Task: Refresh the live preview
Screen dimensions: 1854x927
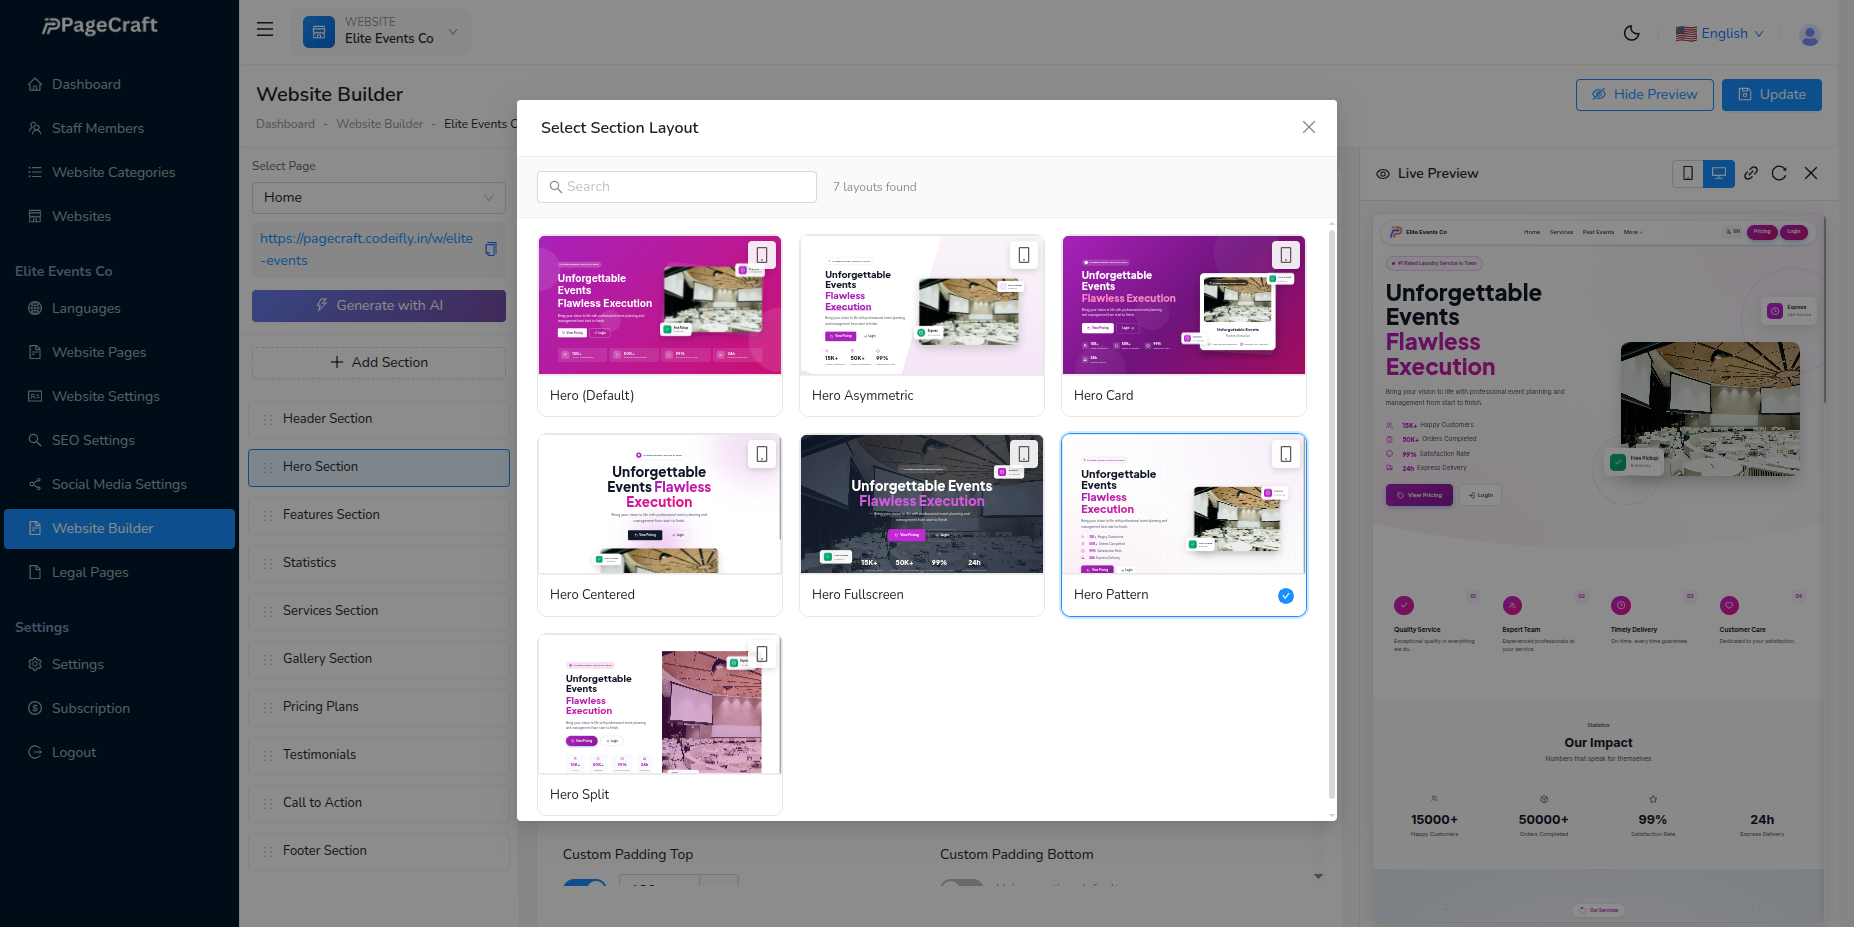Action: pos(1779,173)
